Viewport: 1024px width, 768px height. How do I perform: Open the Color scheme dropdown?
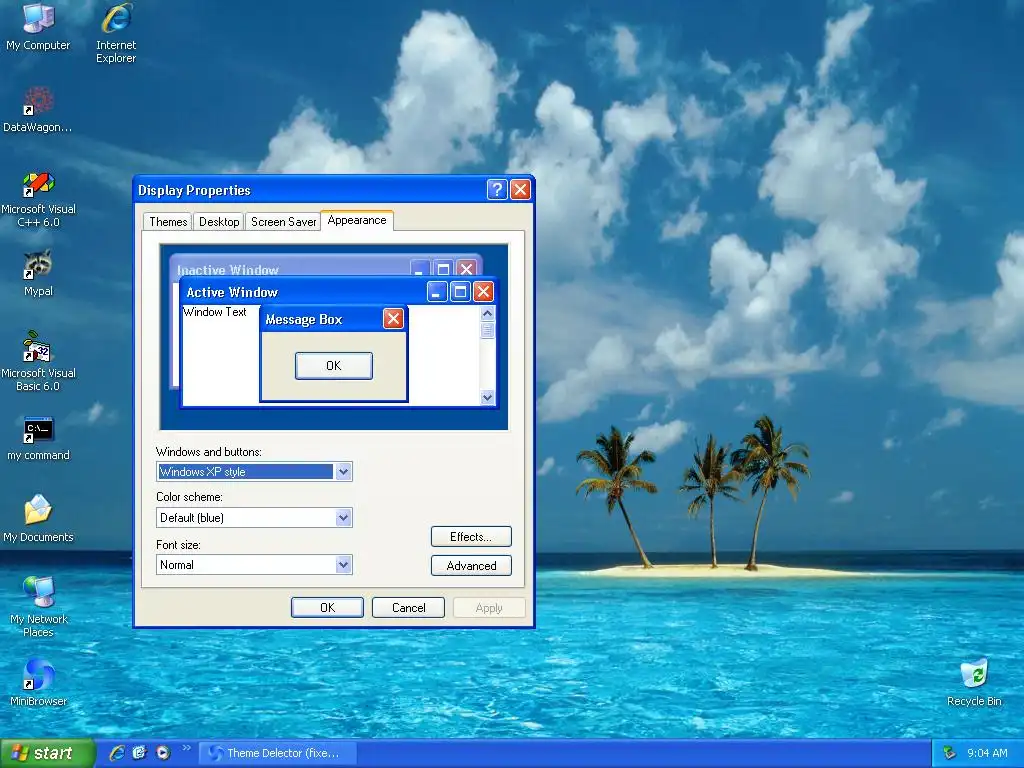point(344,518)
